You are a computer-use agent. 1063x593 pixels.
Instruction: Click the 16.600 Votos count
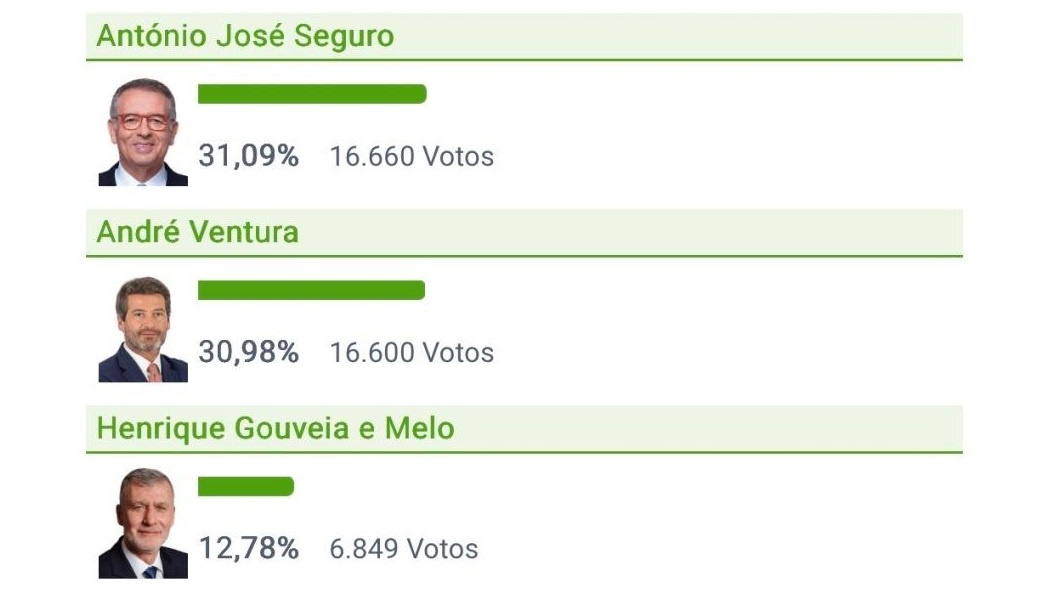click(x=411, y=353)
